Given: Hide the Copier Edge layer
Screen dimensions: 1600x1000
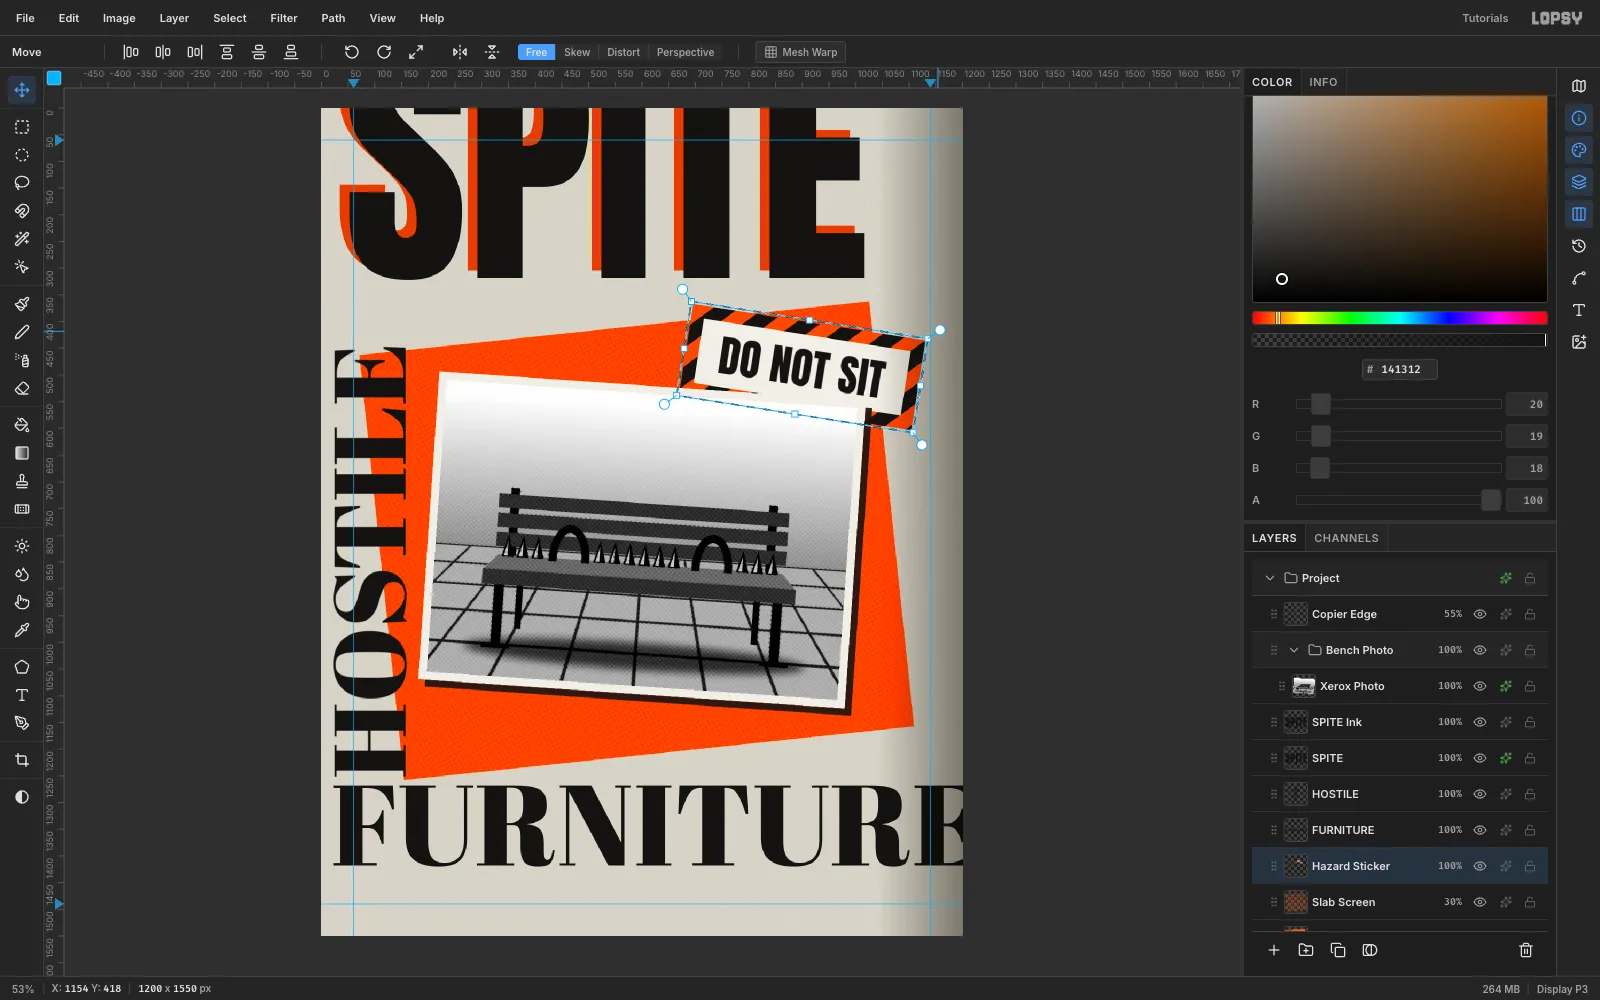Looking at the screenshot, I should 1480,614.
